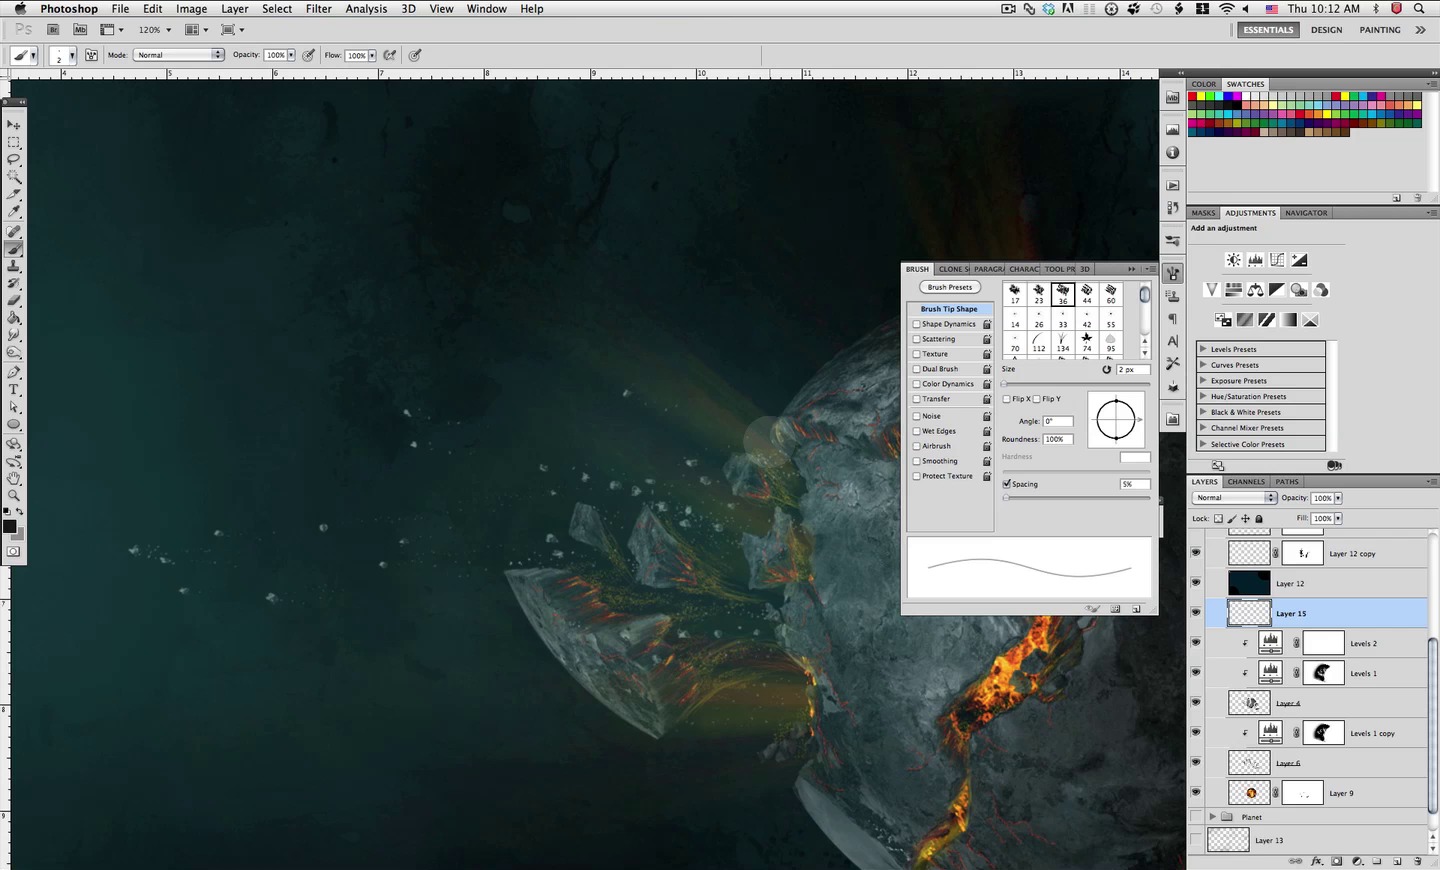Switch to the Design workspace
The width and height of the screenshot is (1440, 870).
coord(1327,30)
